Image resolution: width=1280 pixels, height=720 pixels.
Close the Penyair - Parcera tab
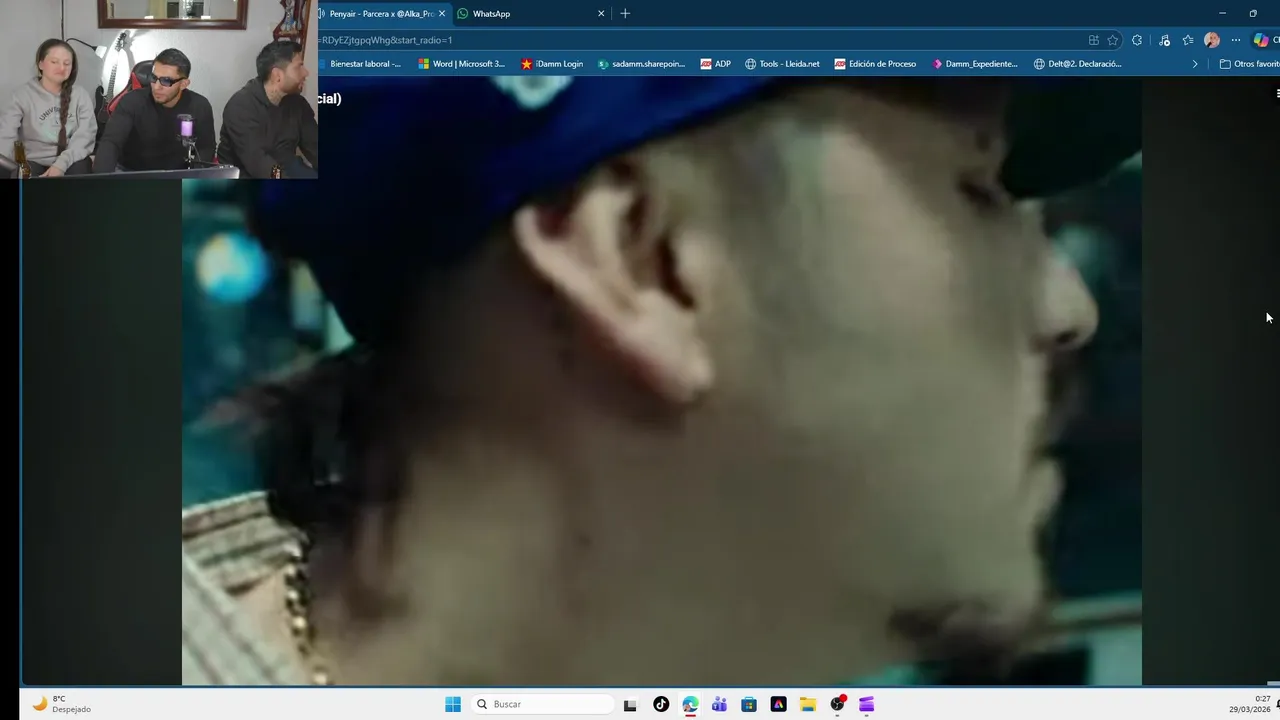[442, 14]
